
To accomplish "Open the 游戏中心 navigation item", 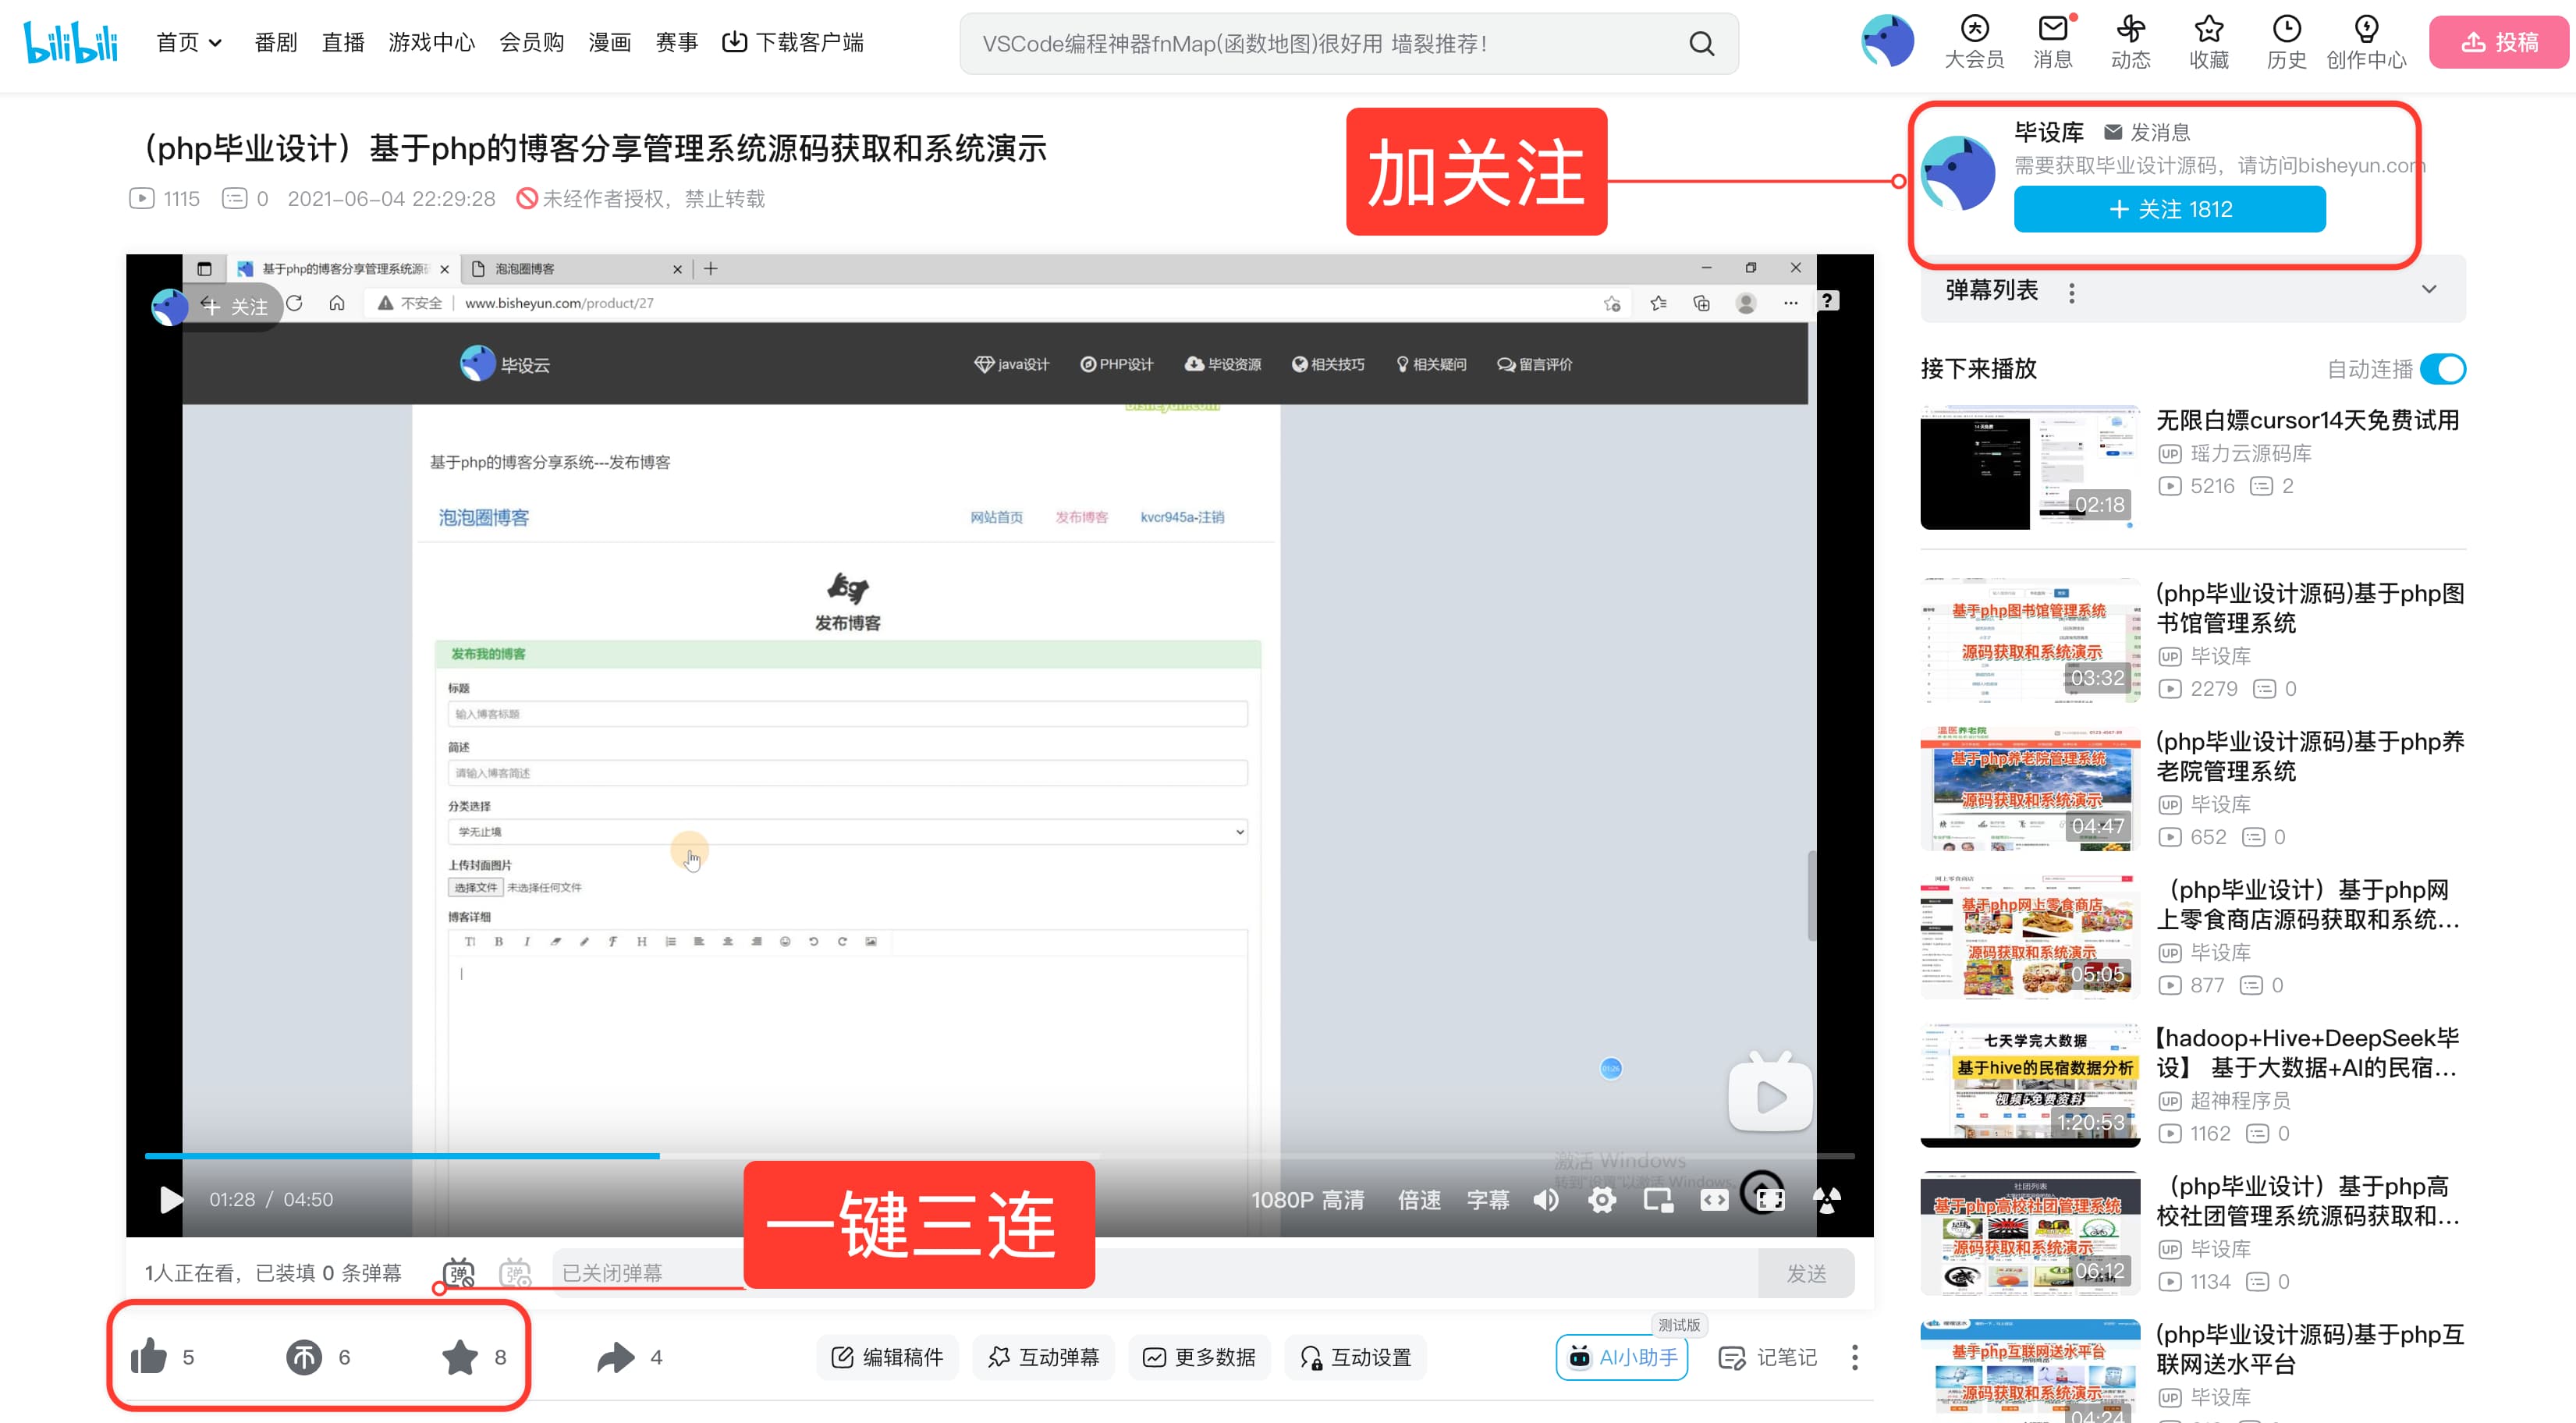I will click(x=432, y=42).
